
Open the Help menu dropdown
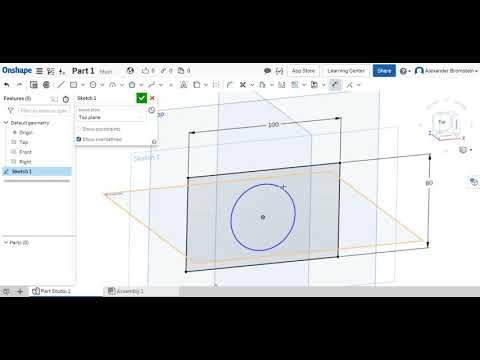pyautogui.click(x=405, y=71)
